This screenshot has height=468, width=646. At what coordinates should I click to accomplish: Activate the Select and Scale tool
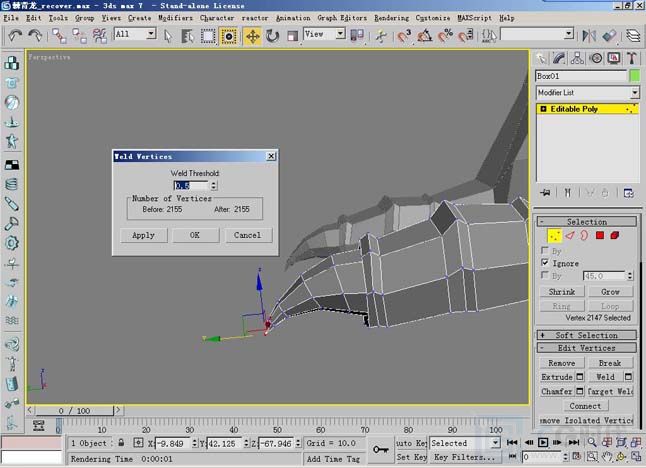point(292,36)
